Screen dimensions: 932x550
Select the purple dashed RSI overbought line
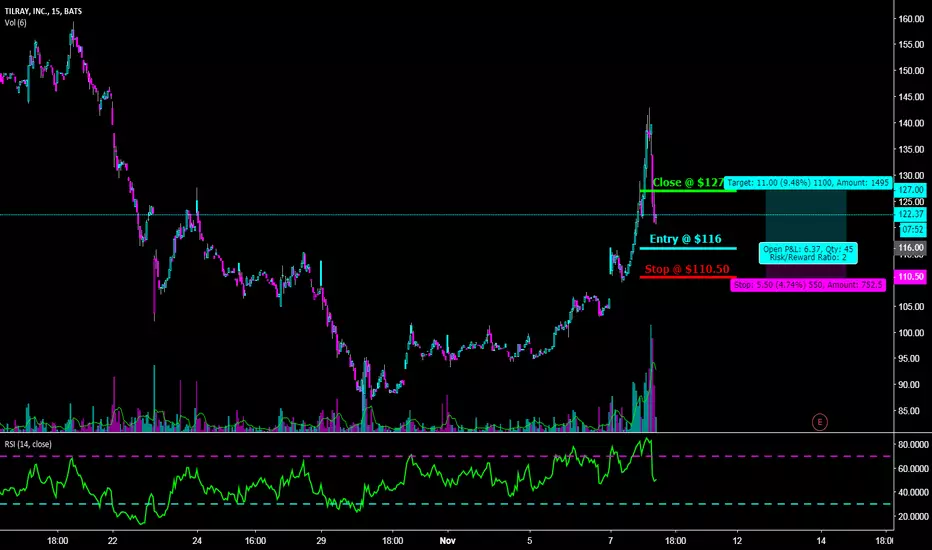tap(446, 457)
